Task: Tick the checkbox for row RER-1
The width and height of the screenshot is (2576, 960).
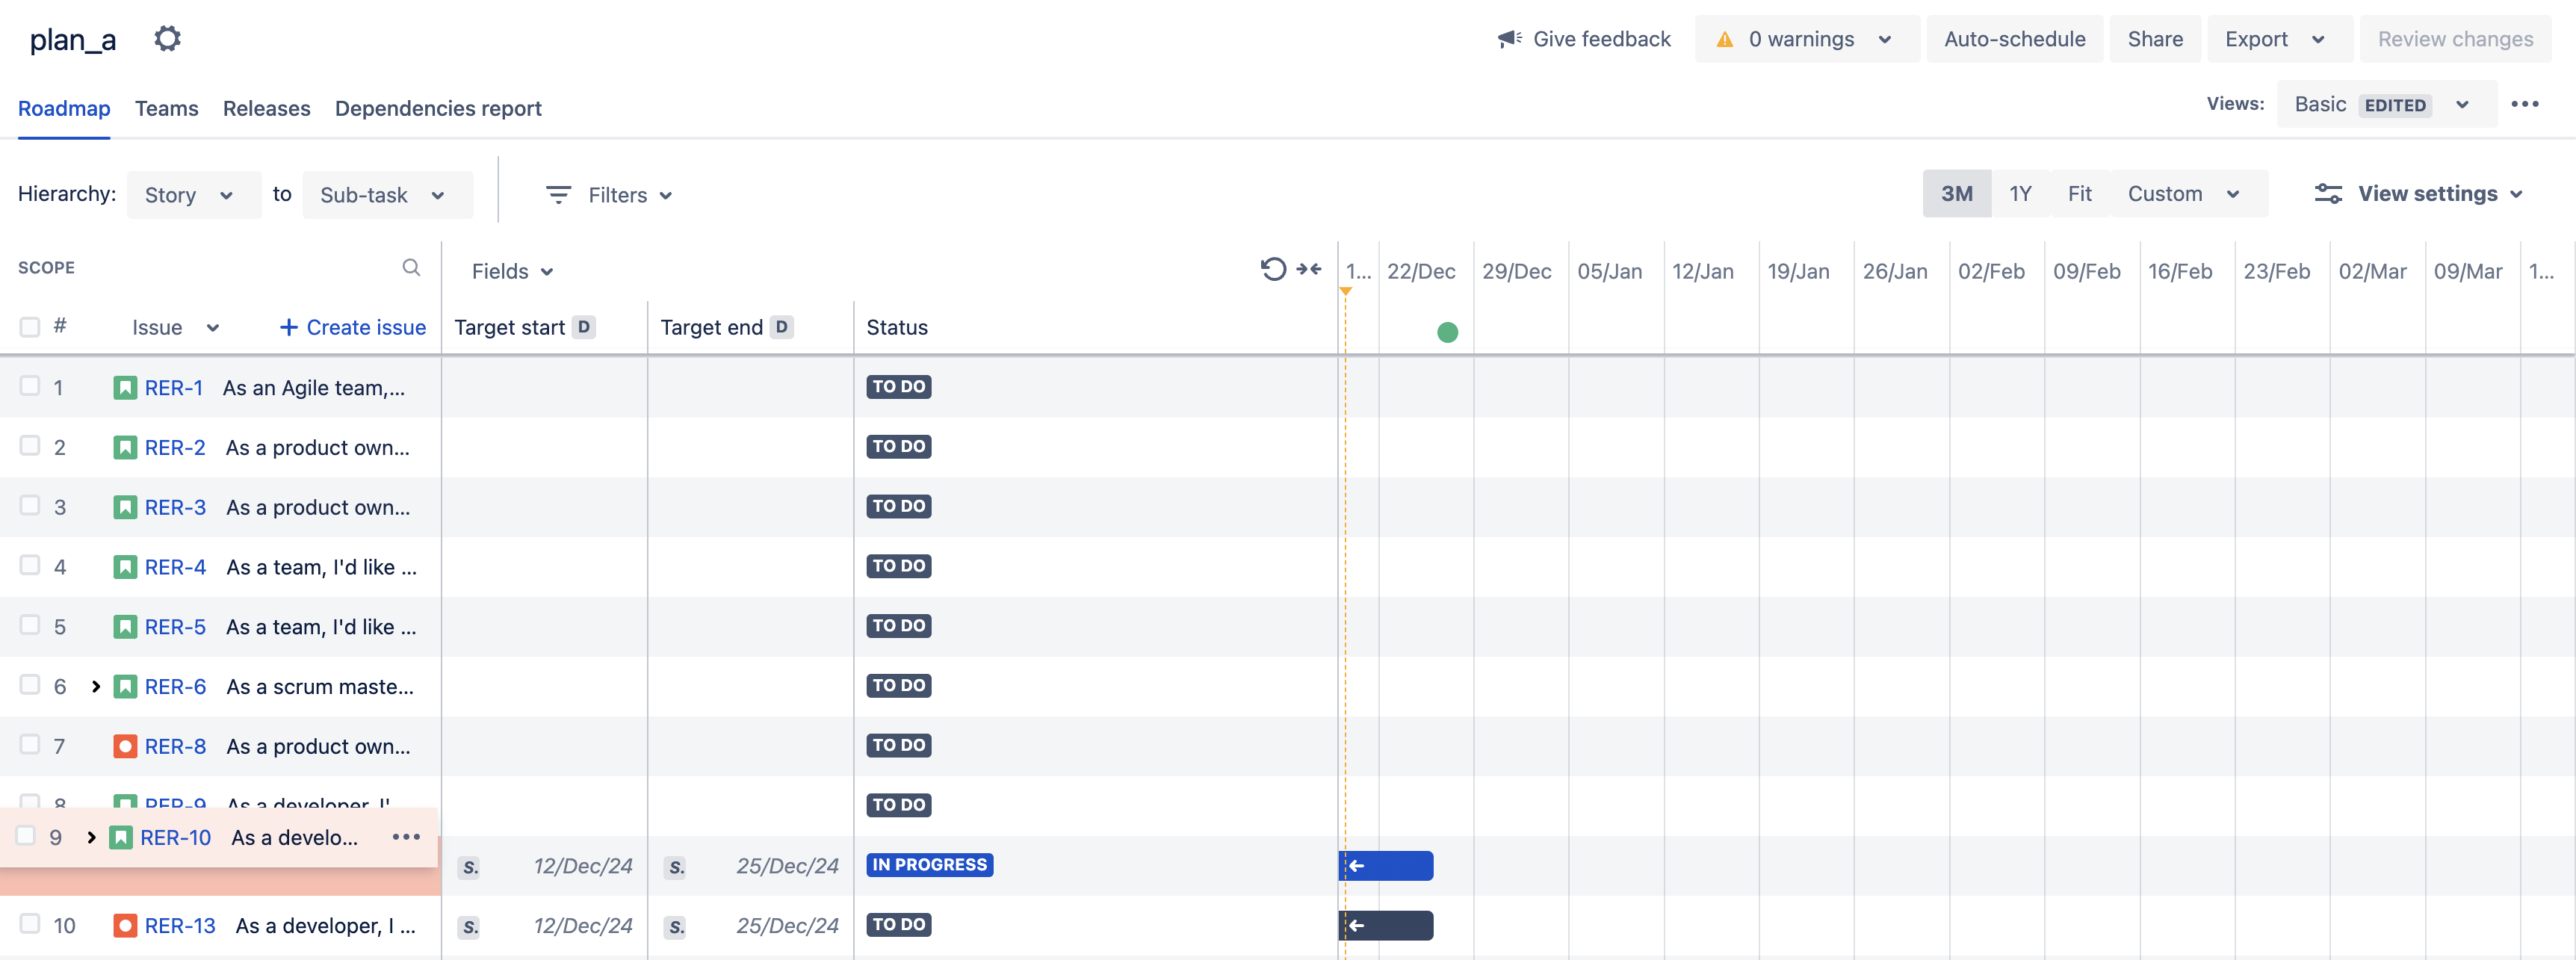Action: click(30, 386)
